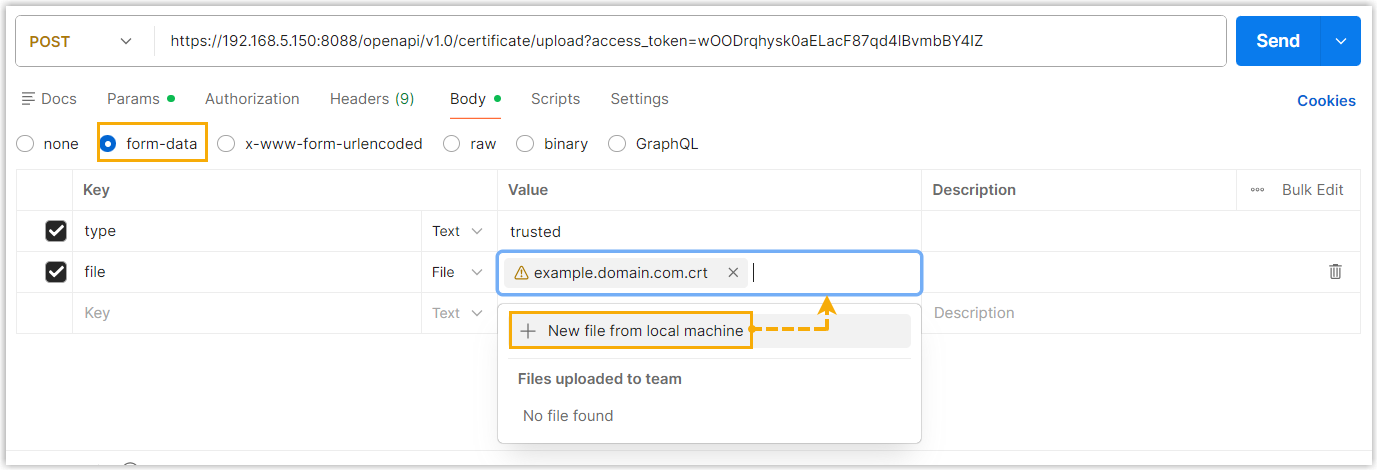Uncheck the file parameter checkbox
Screen dimensions: 1378x471
click(x=56, y=272)
